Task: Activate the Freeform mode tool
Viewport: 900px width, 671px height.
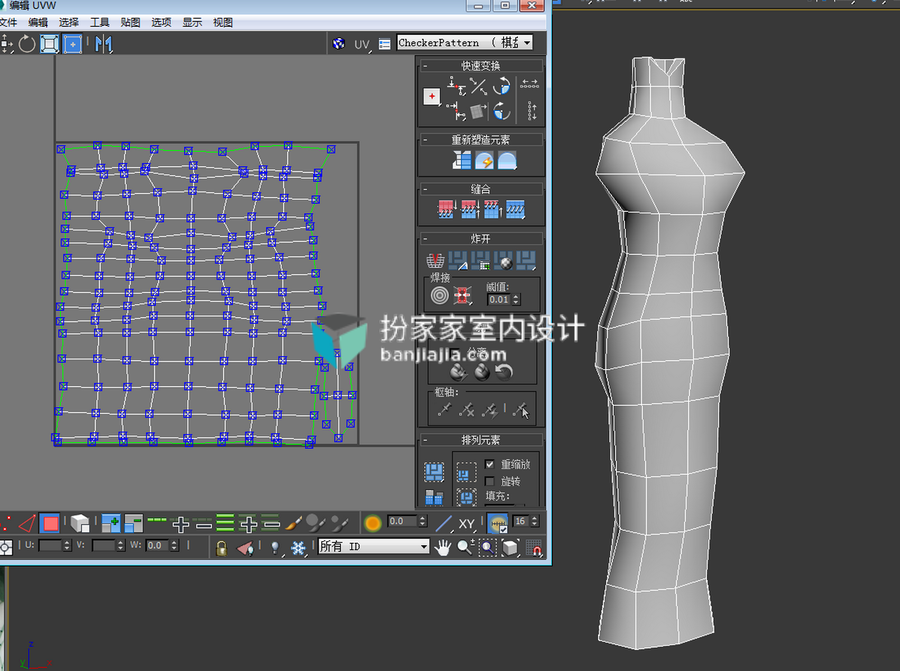Action: tap(72, 44)
